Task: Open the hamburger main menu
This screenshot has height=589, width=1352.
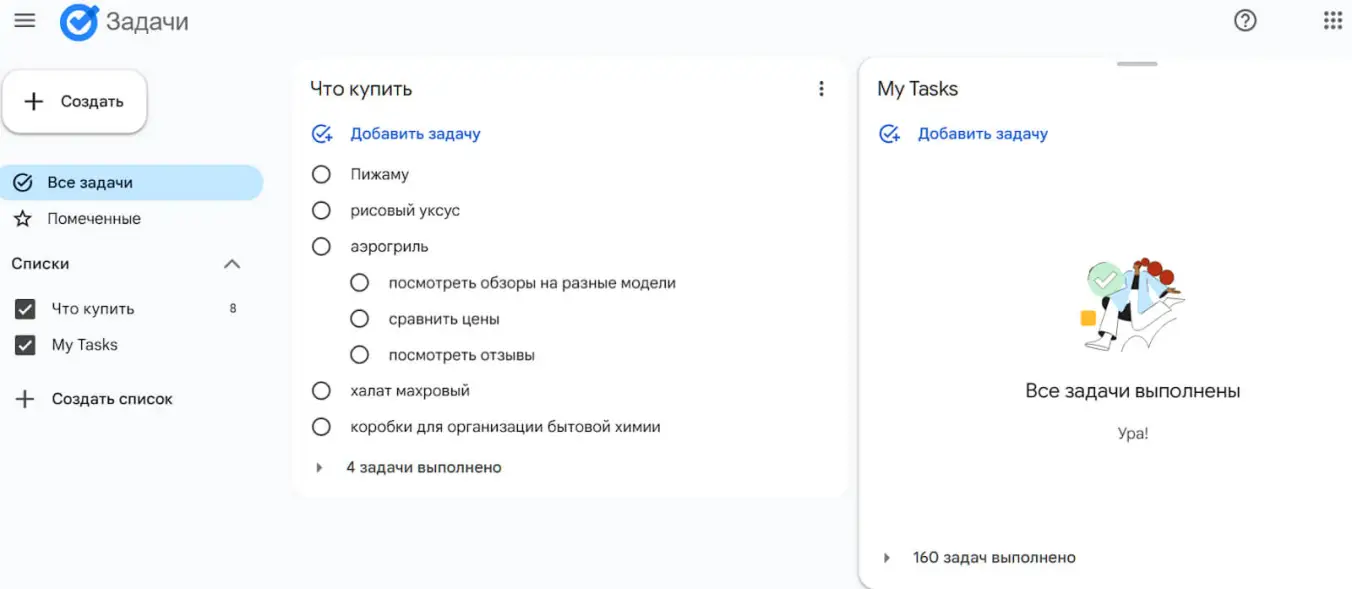Action: click(x=25, y=21)
